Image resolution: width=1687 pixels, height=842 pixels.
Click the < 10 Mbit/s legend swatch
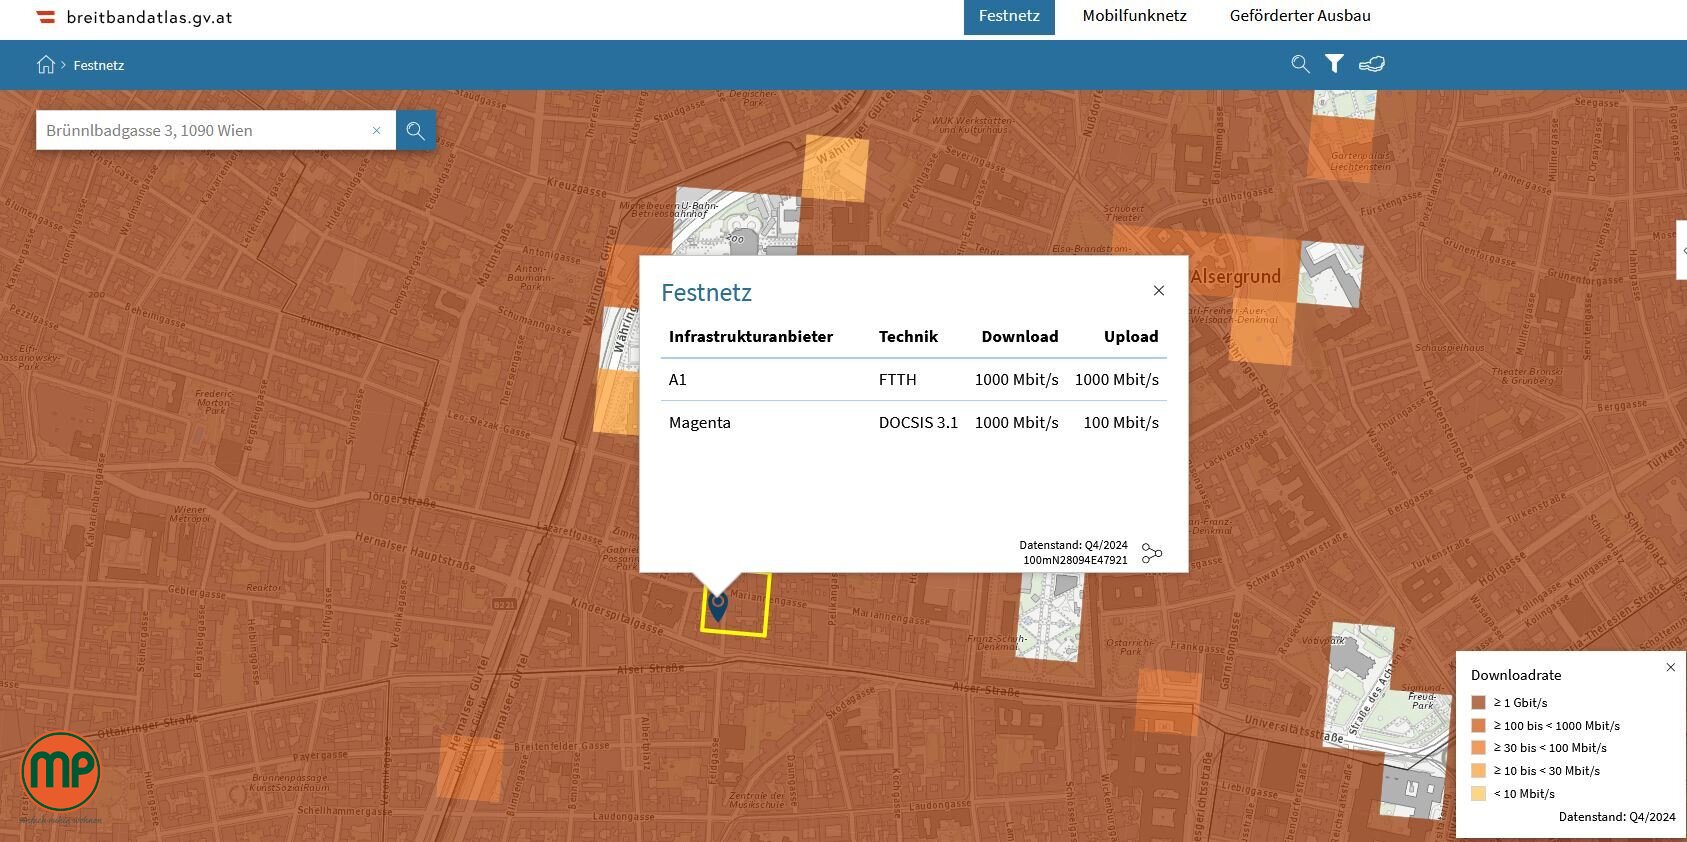point(1478,793)
